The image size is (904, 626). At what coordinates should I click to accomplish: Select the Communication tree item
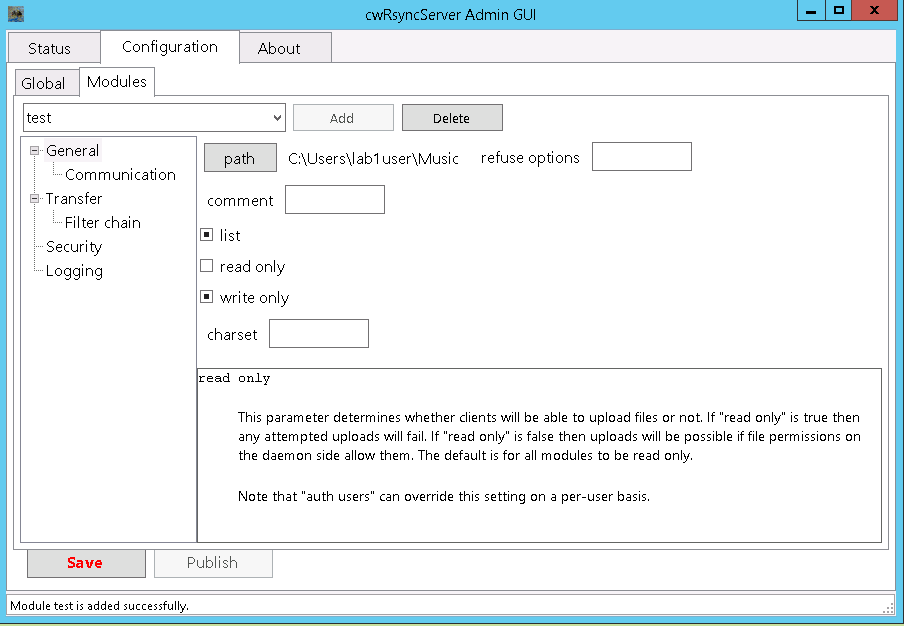[x=120, y=174]
